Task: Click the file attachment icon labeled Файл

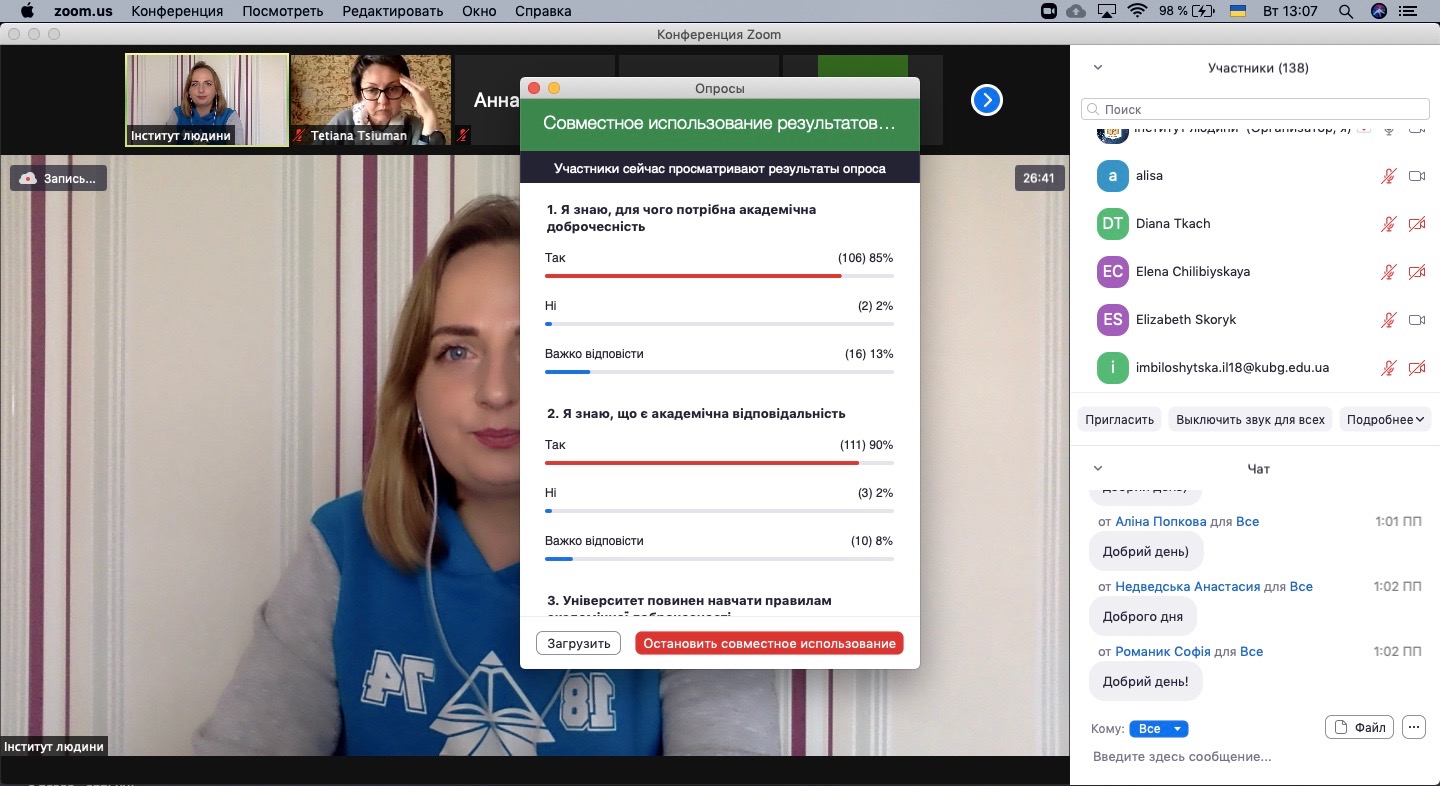Action: (x=1360, y=728)
